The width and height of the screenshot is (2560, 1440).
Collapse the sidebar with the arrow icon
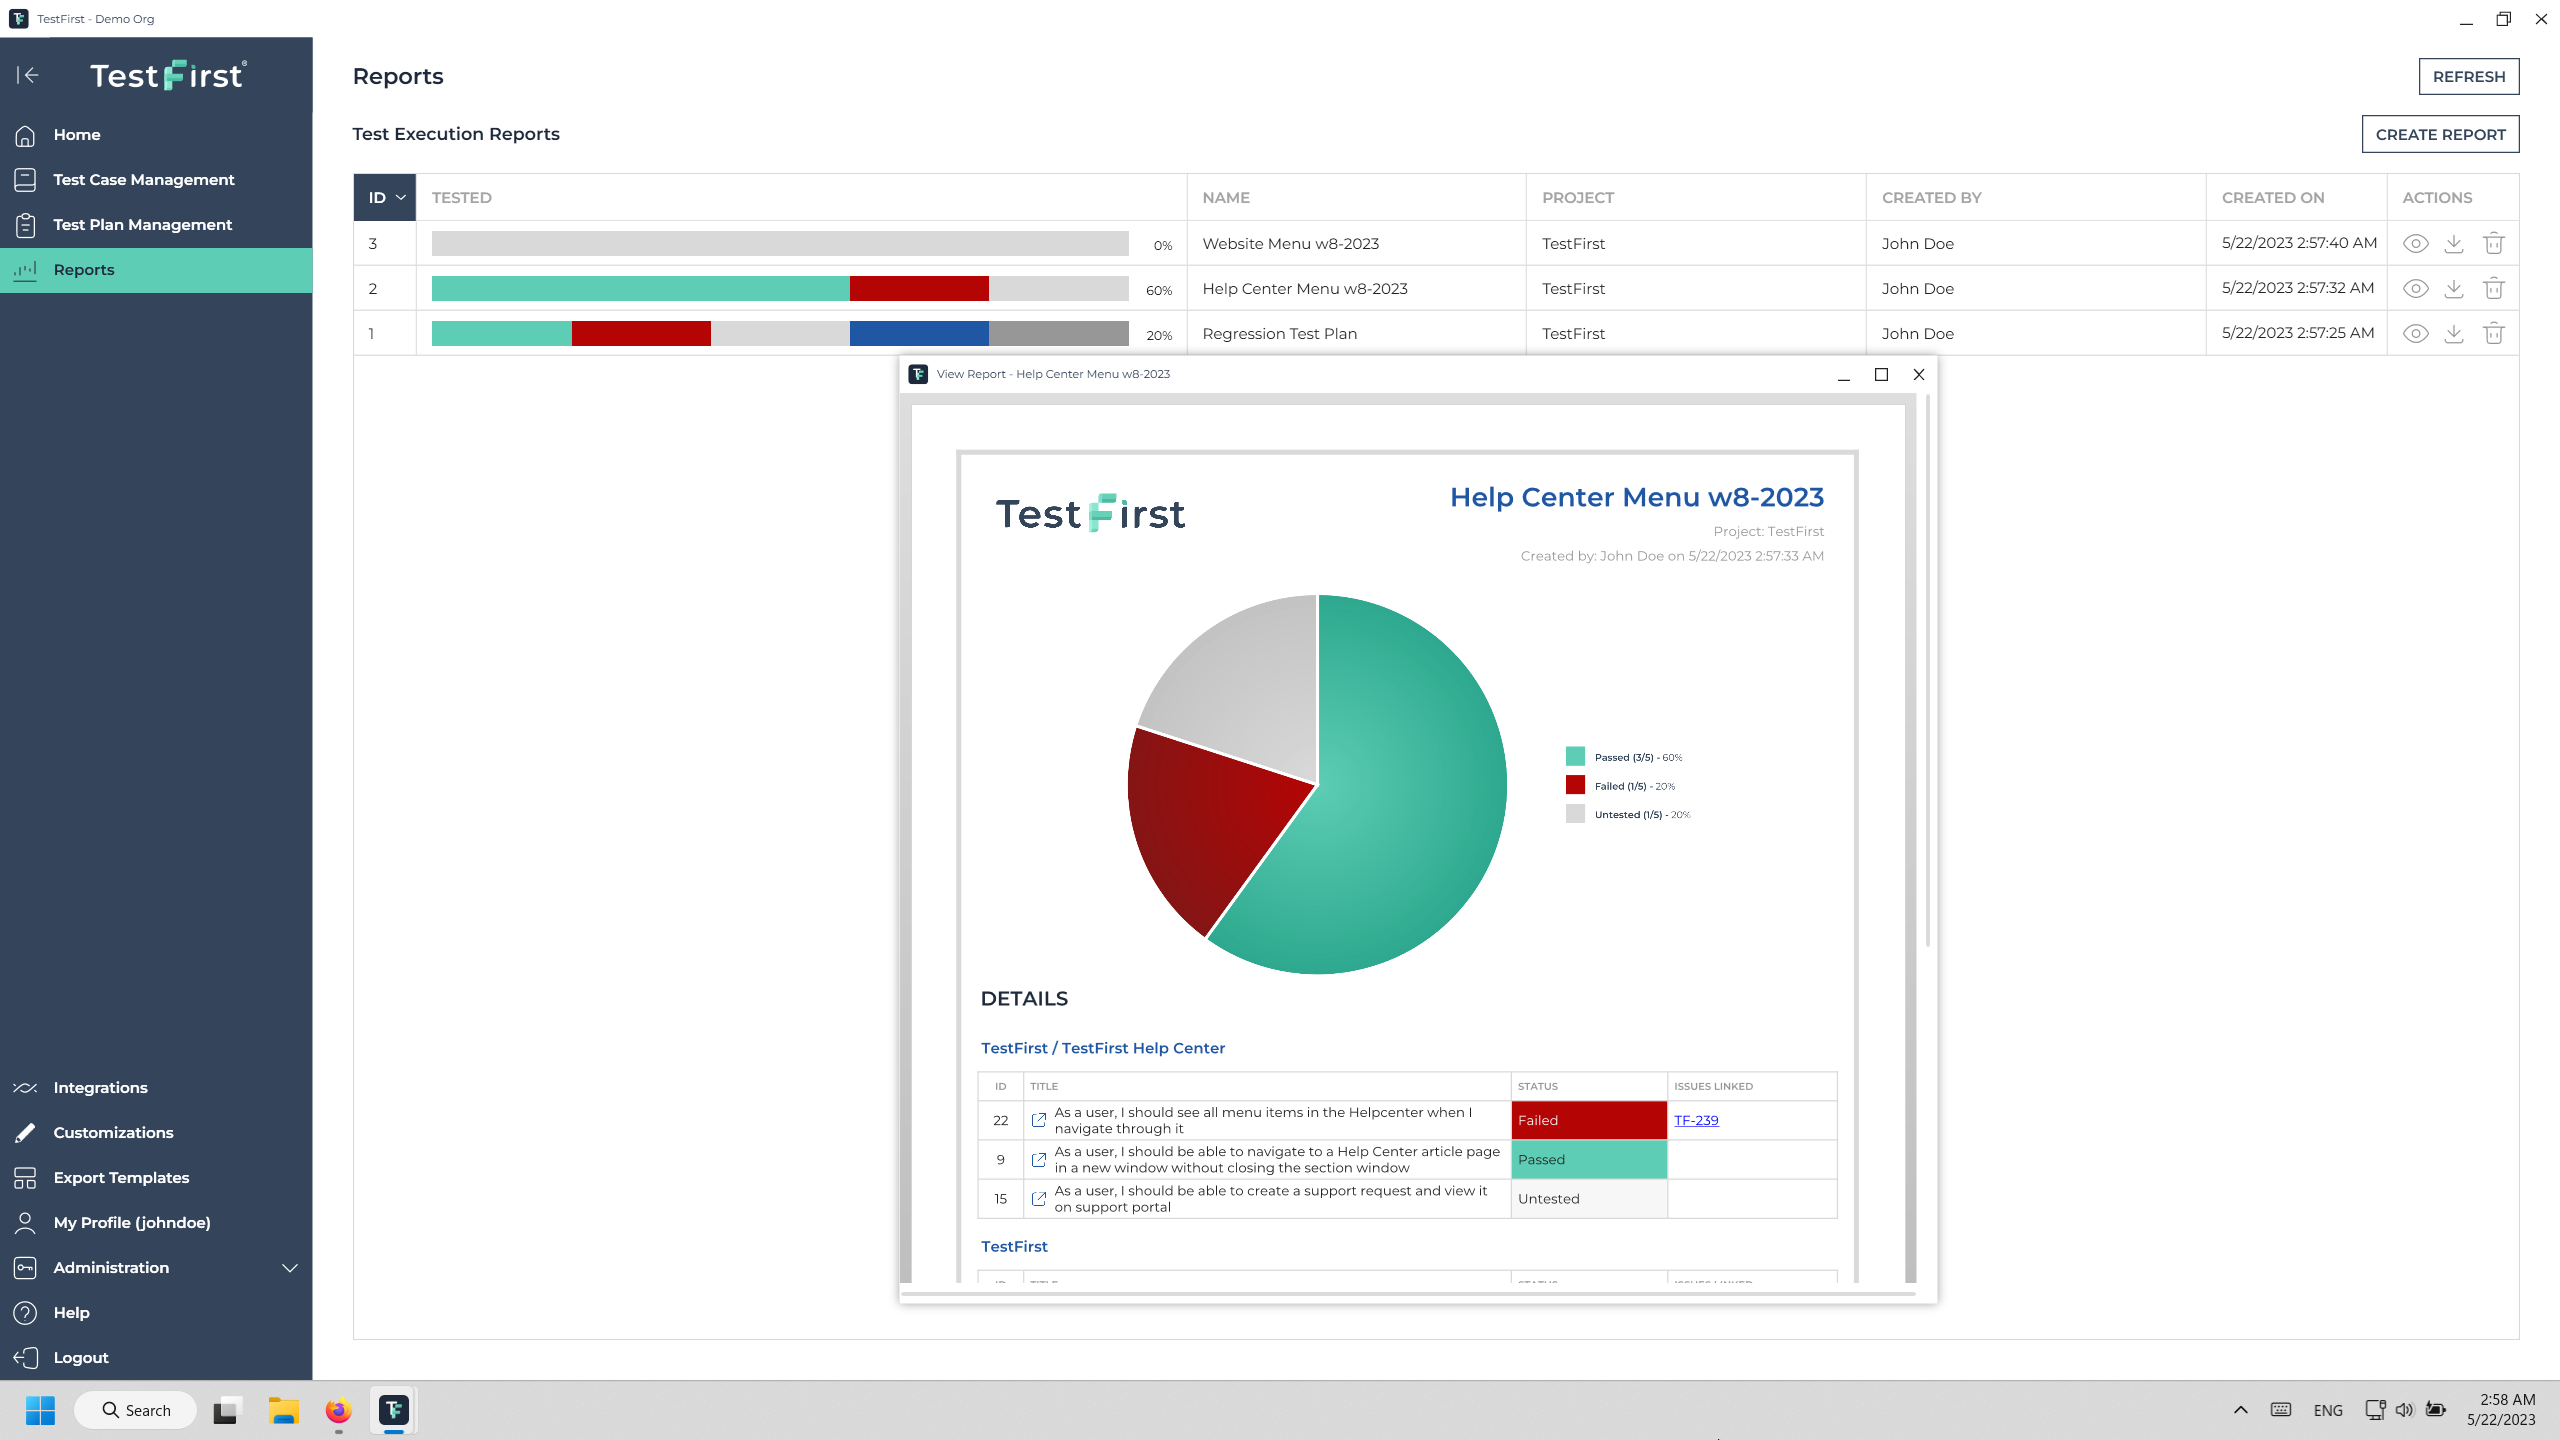coord(27,75)
